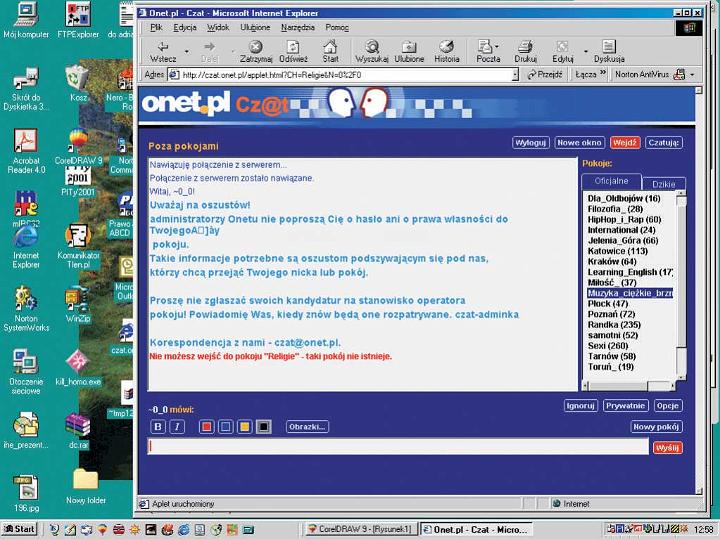Click the red Wejdź button
Viewport: 720px width, 539px height.
(624, 143)
